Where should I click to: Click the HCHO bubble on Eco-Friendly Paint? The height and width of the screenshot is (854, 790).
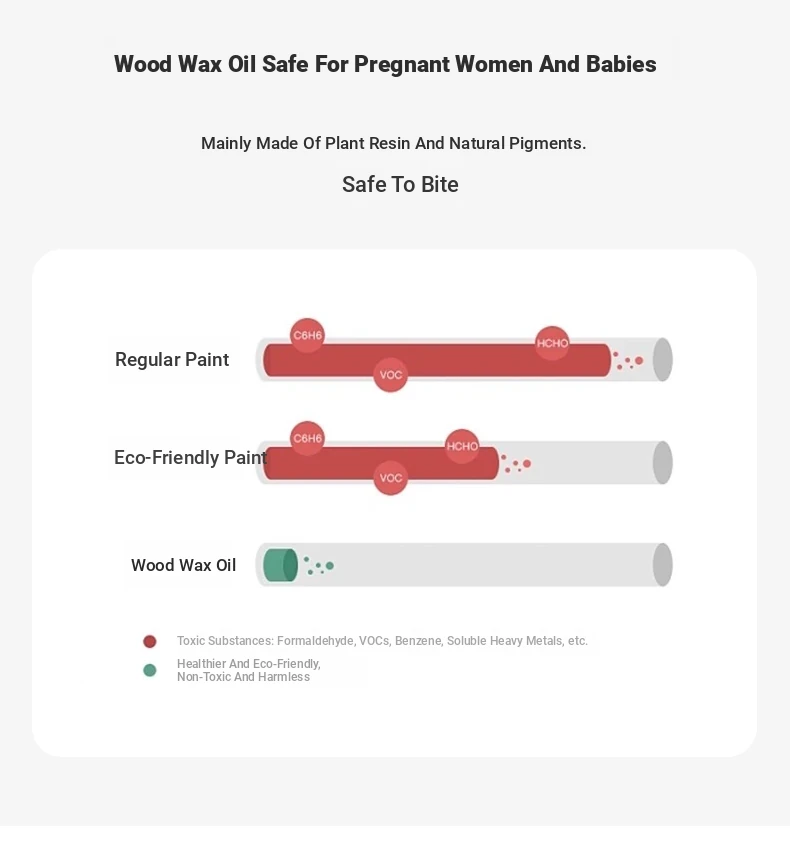462,446
